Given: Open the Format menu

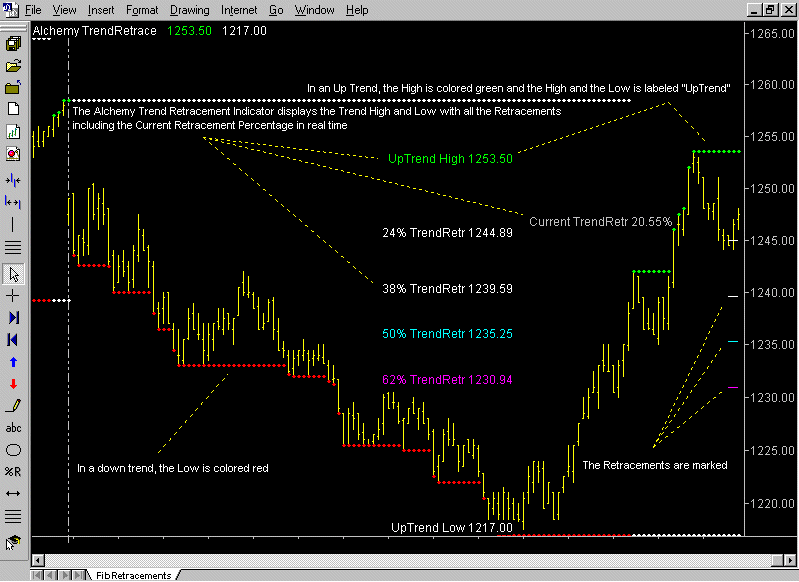Looking at the screenshot, I should (142, 10).
